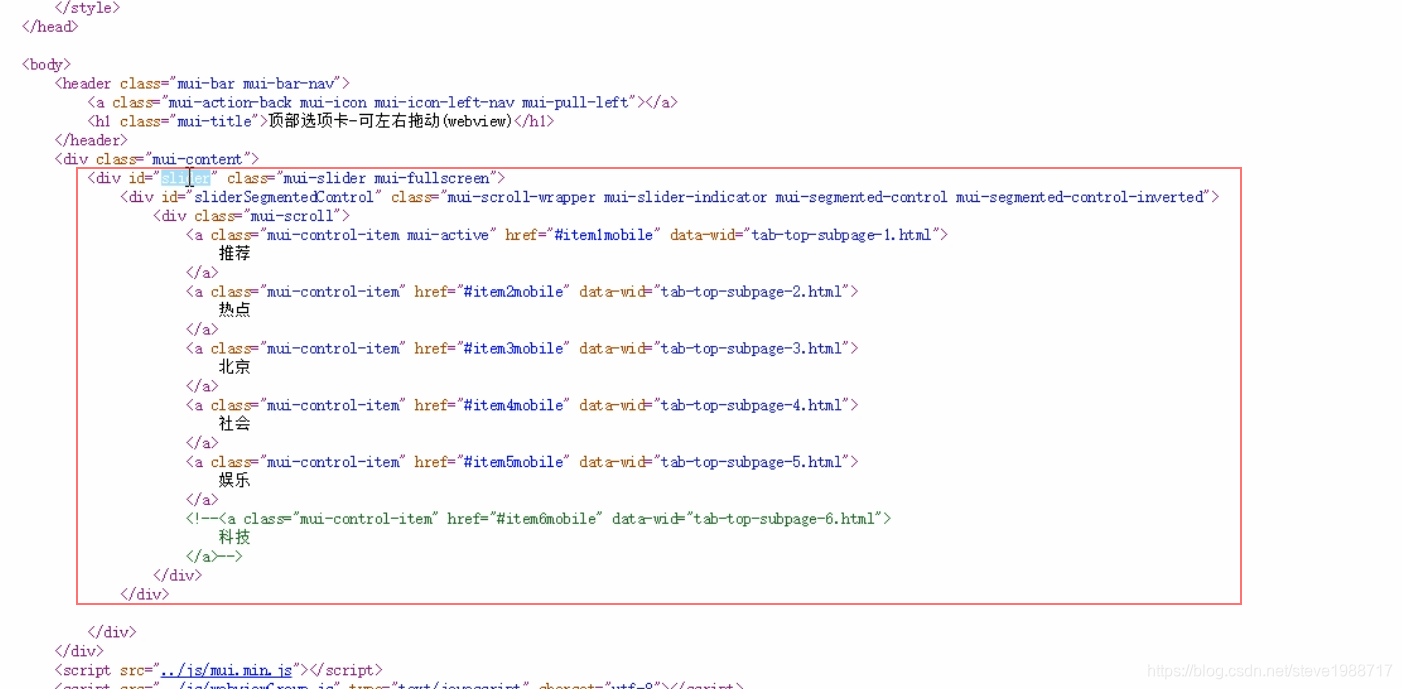Image resolution: width=1402 pixels, height=689 pixels.
Task: Click tab-top-subpage-2.html attribute value
Action: point(752,291)
